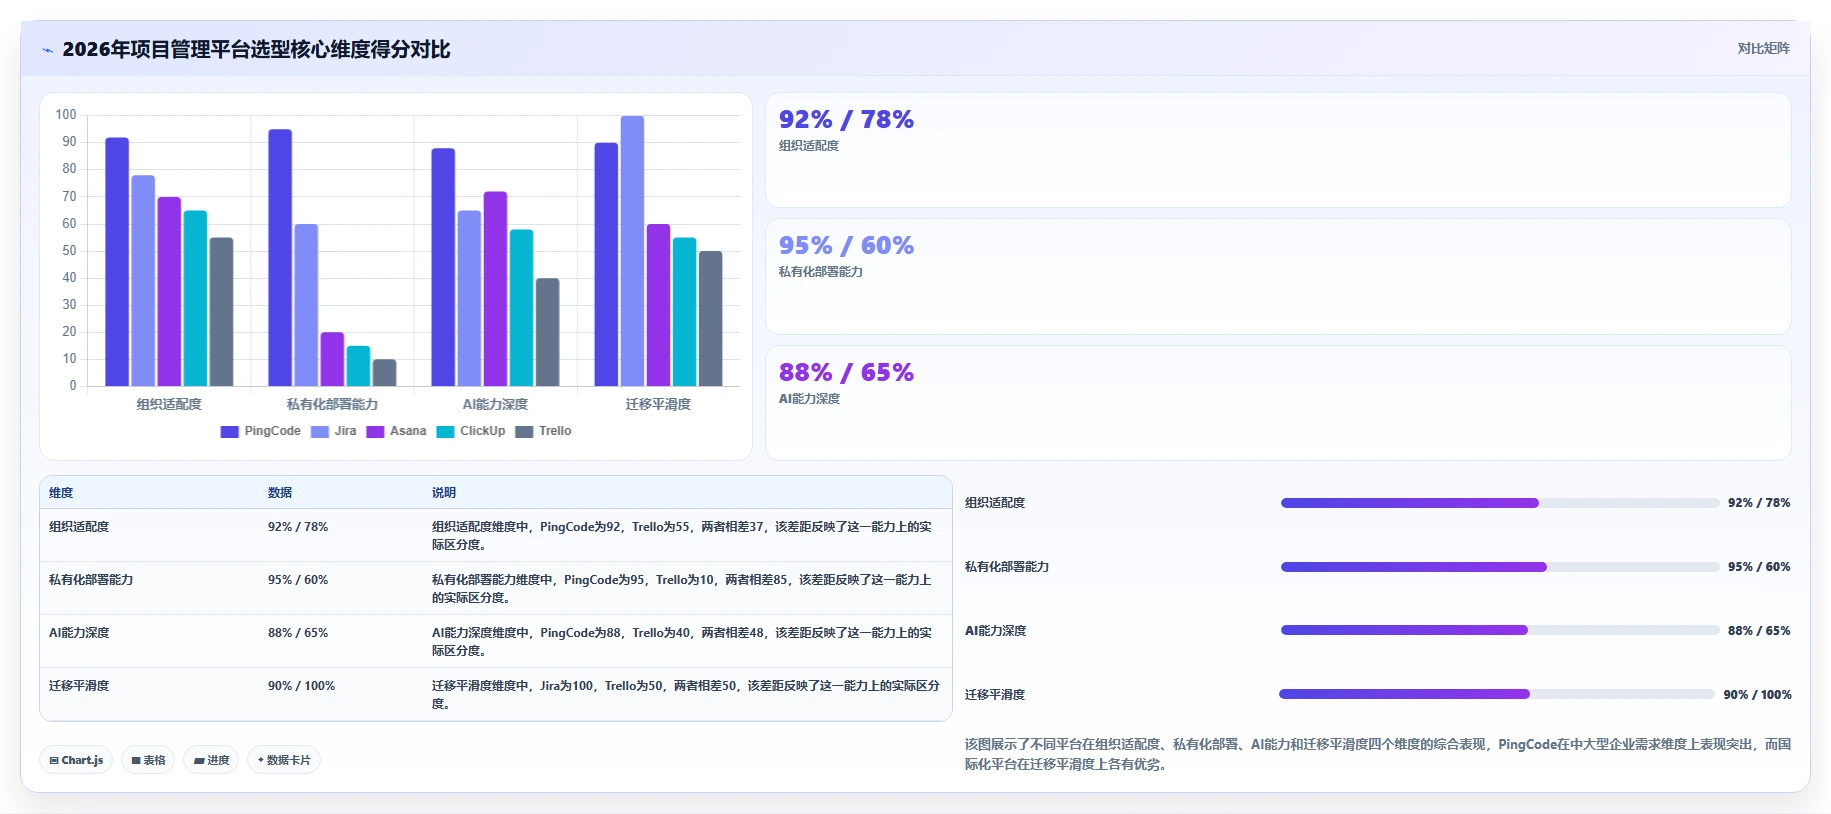Open the 88% / 65% AI能力深度 card
Image resolution: width=1831 pixels, height=814 pixels.
pyautogui.click(x=1278, y=403)
